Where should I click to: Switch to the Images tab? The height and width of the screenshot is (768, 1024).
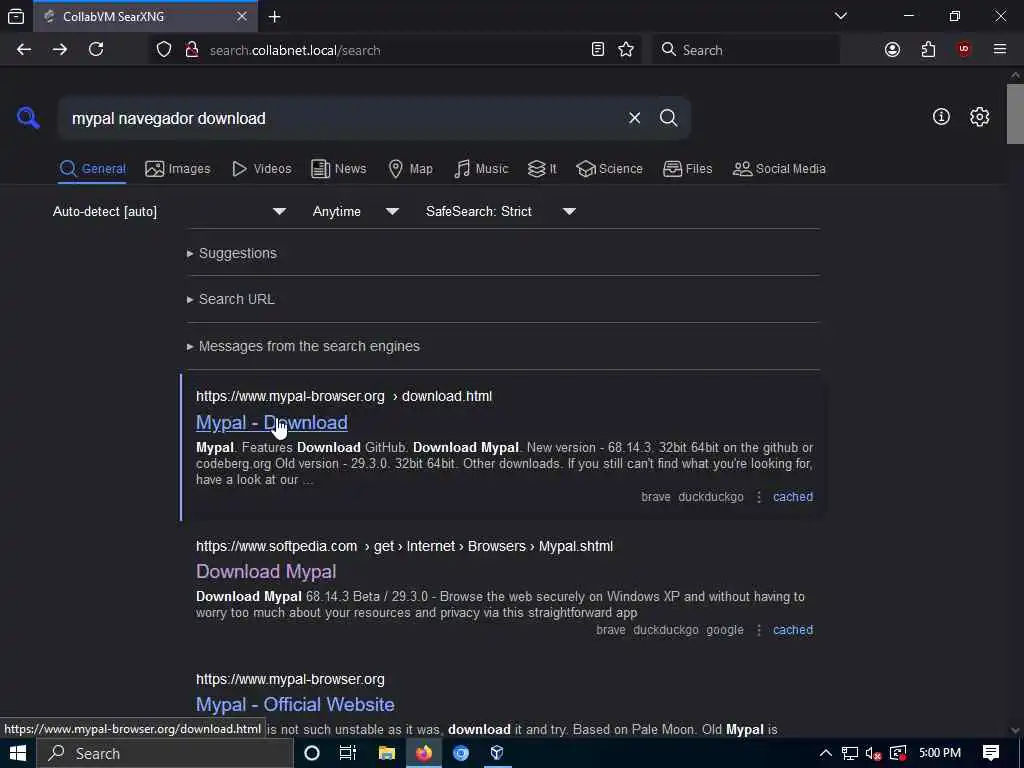(178, 168)
